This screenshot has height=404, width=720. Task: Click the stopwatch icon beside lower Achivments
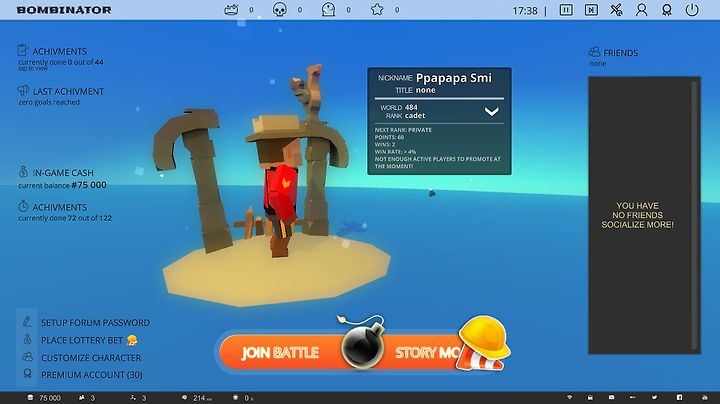point(23,206)
